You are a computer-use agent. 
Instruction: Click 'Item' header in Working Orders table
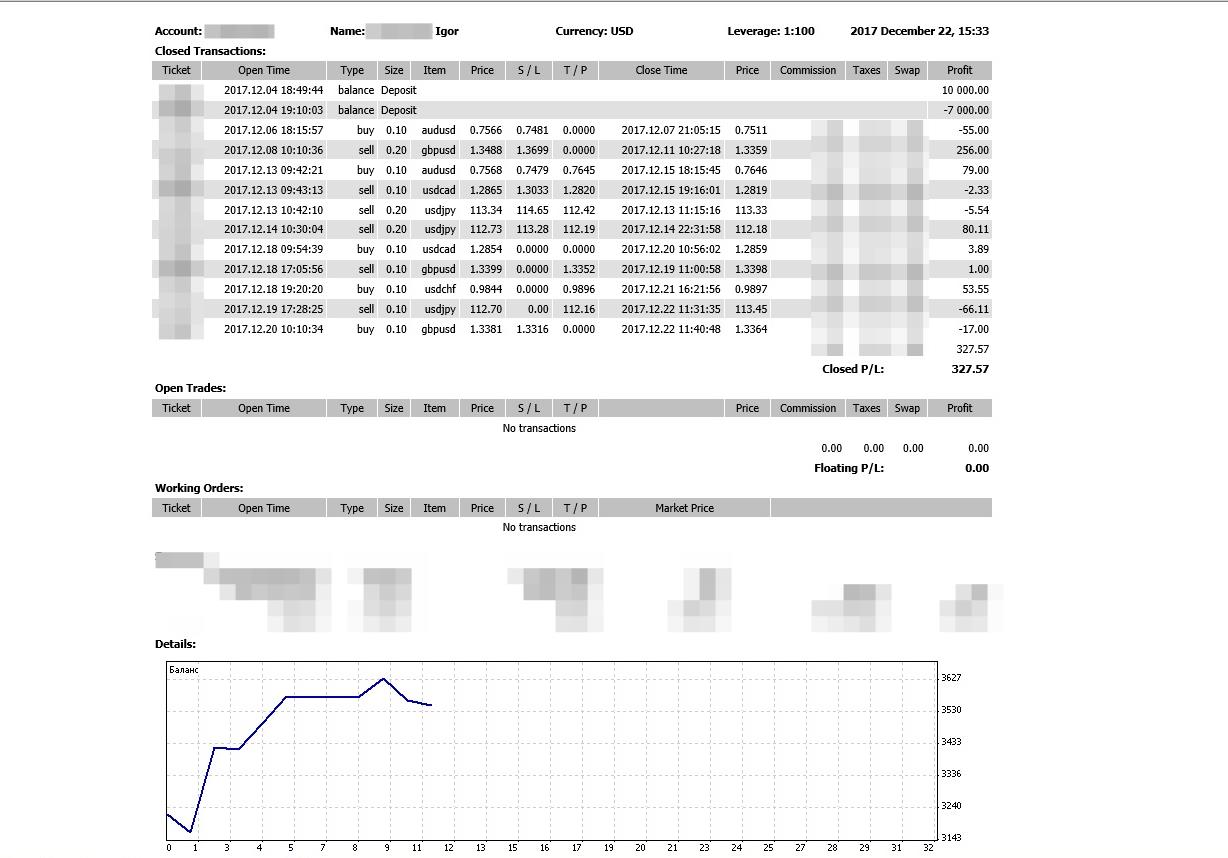pyautogui.click(x=434, y=508)
